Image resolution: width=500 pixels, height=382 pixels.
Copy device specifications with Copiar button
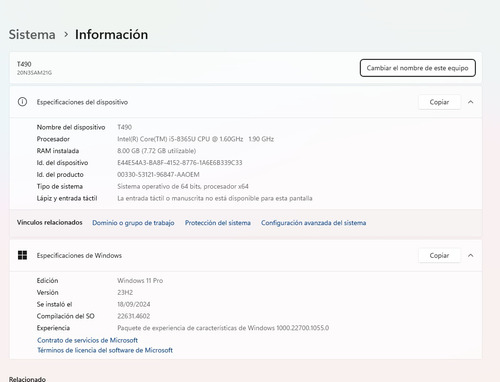(439, 102)
